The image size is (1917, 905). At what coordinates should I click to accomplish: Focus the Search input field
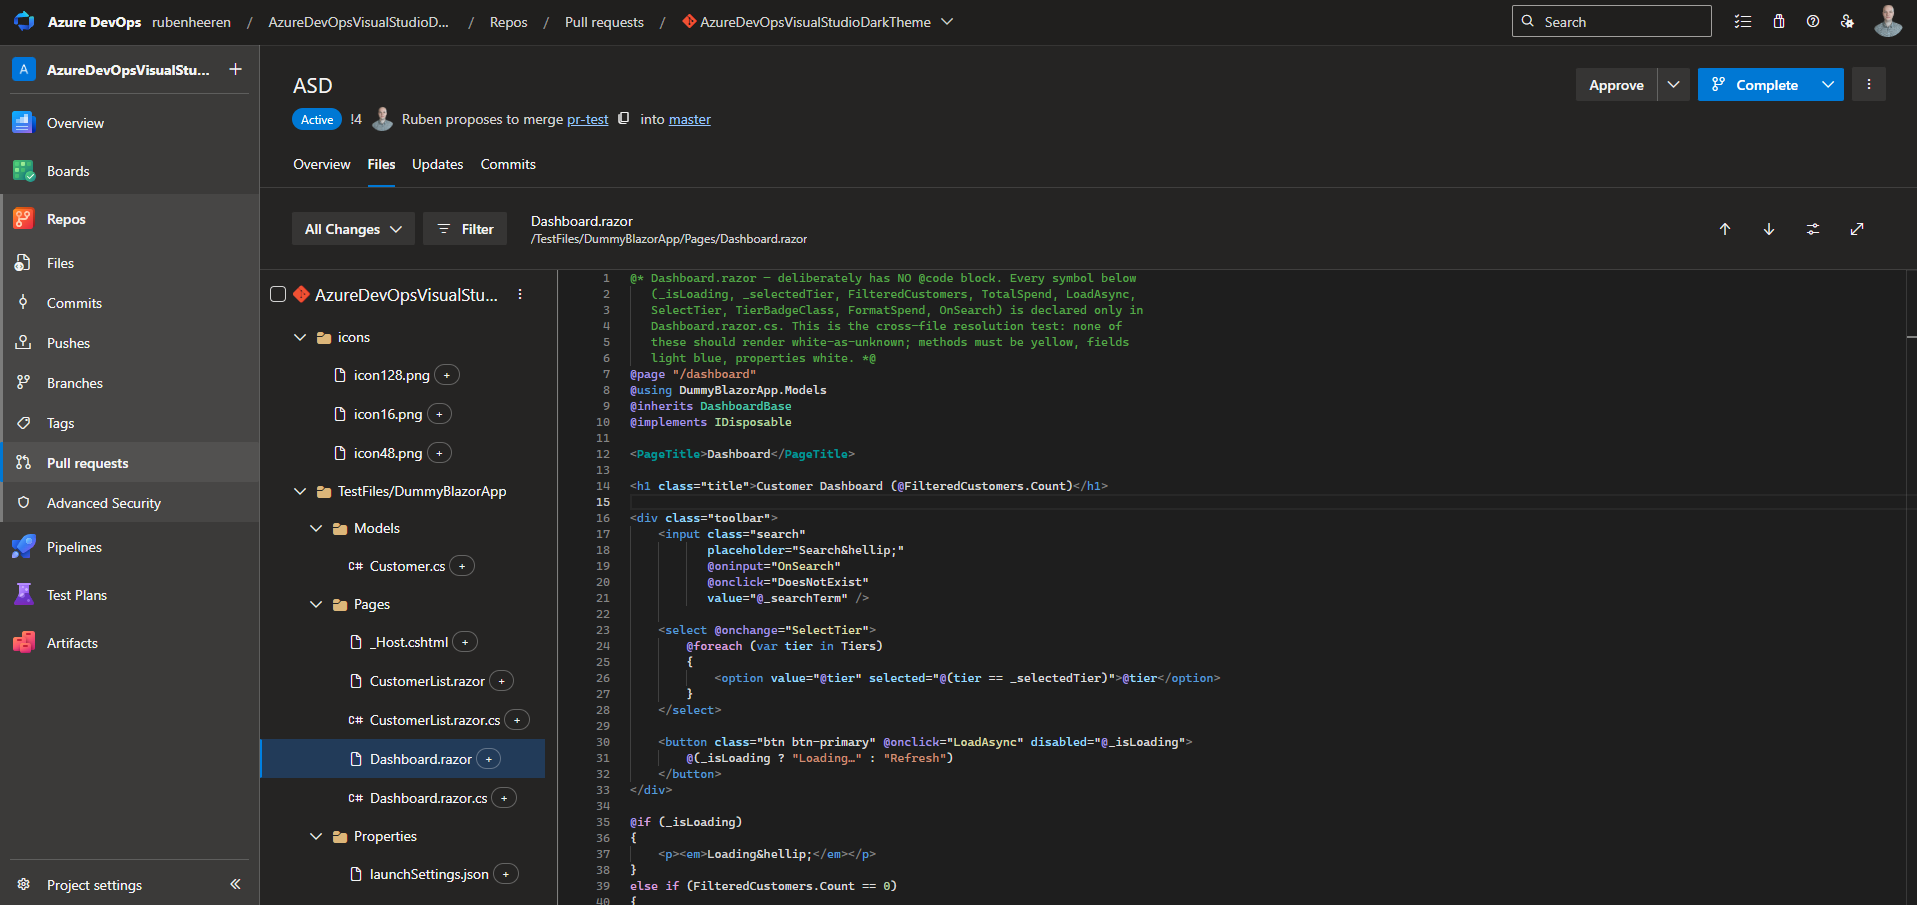1611,21
